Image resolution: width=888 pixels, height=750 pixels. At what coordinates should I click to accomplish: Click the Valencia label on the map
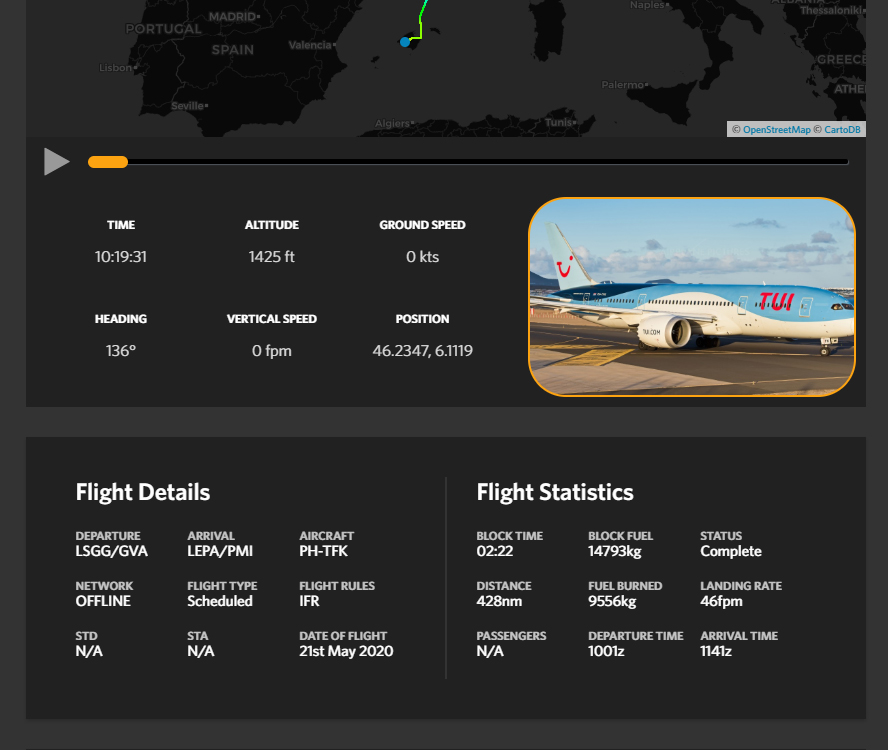pyautogui.click(x=310, y=45)
